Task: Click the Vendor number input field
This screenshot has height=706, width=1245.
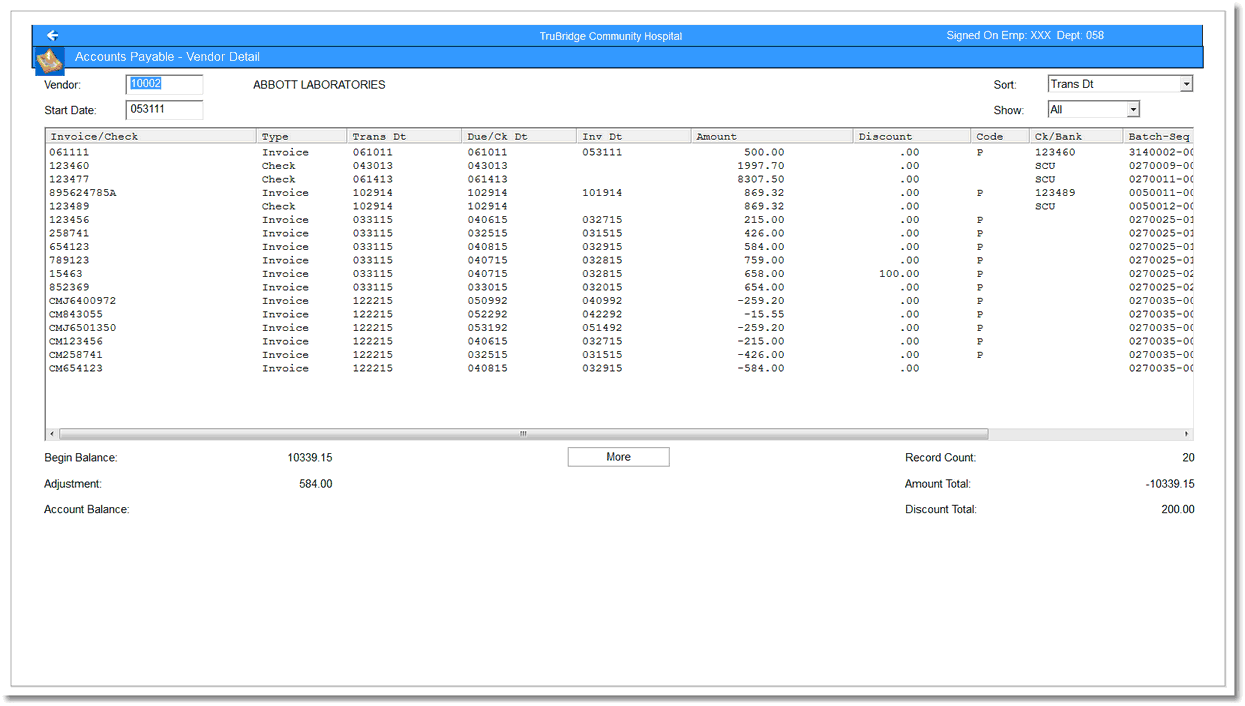Action: pyautogui.click(x=164, y=84)
